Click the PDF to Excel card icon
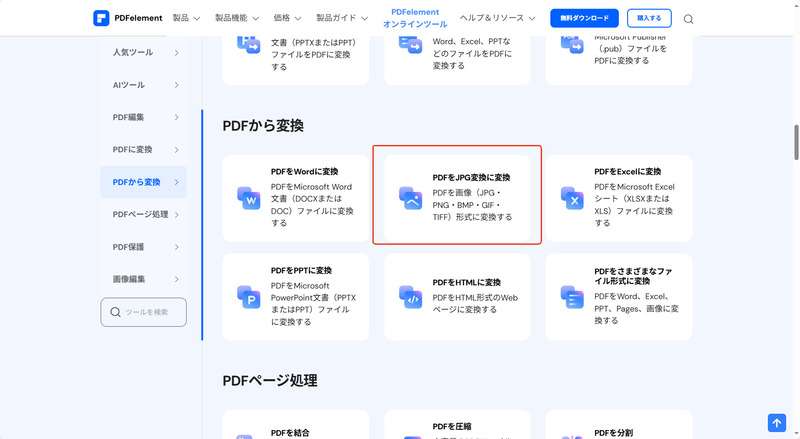The height and width of the screenshot is (439, 800). click(x=572, y=198)
